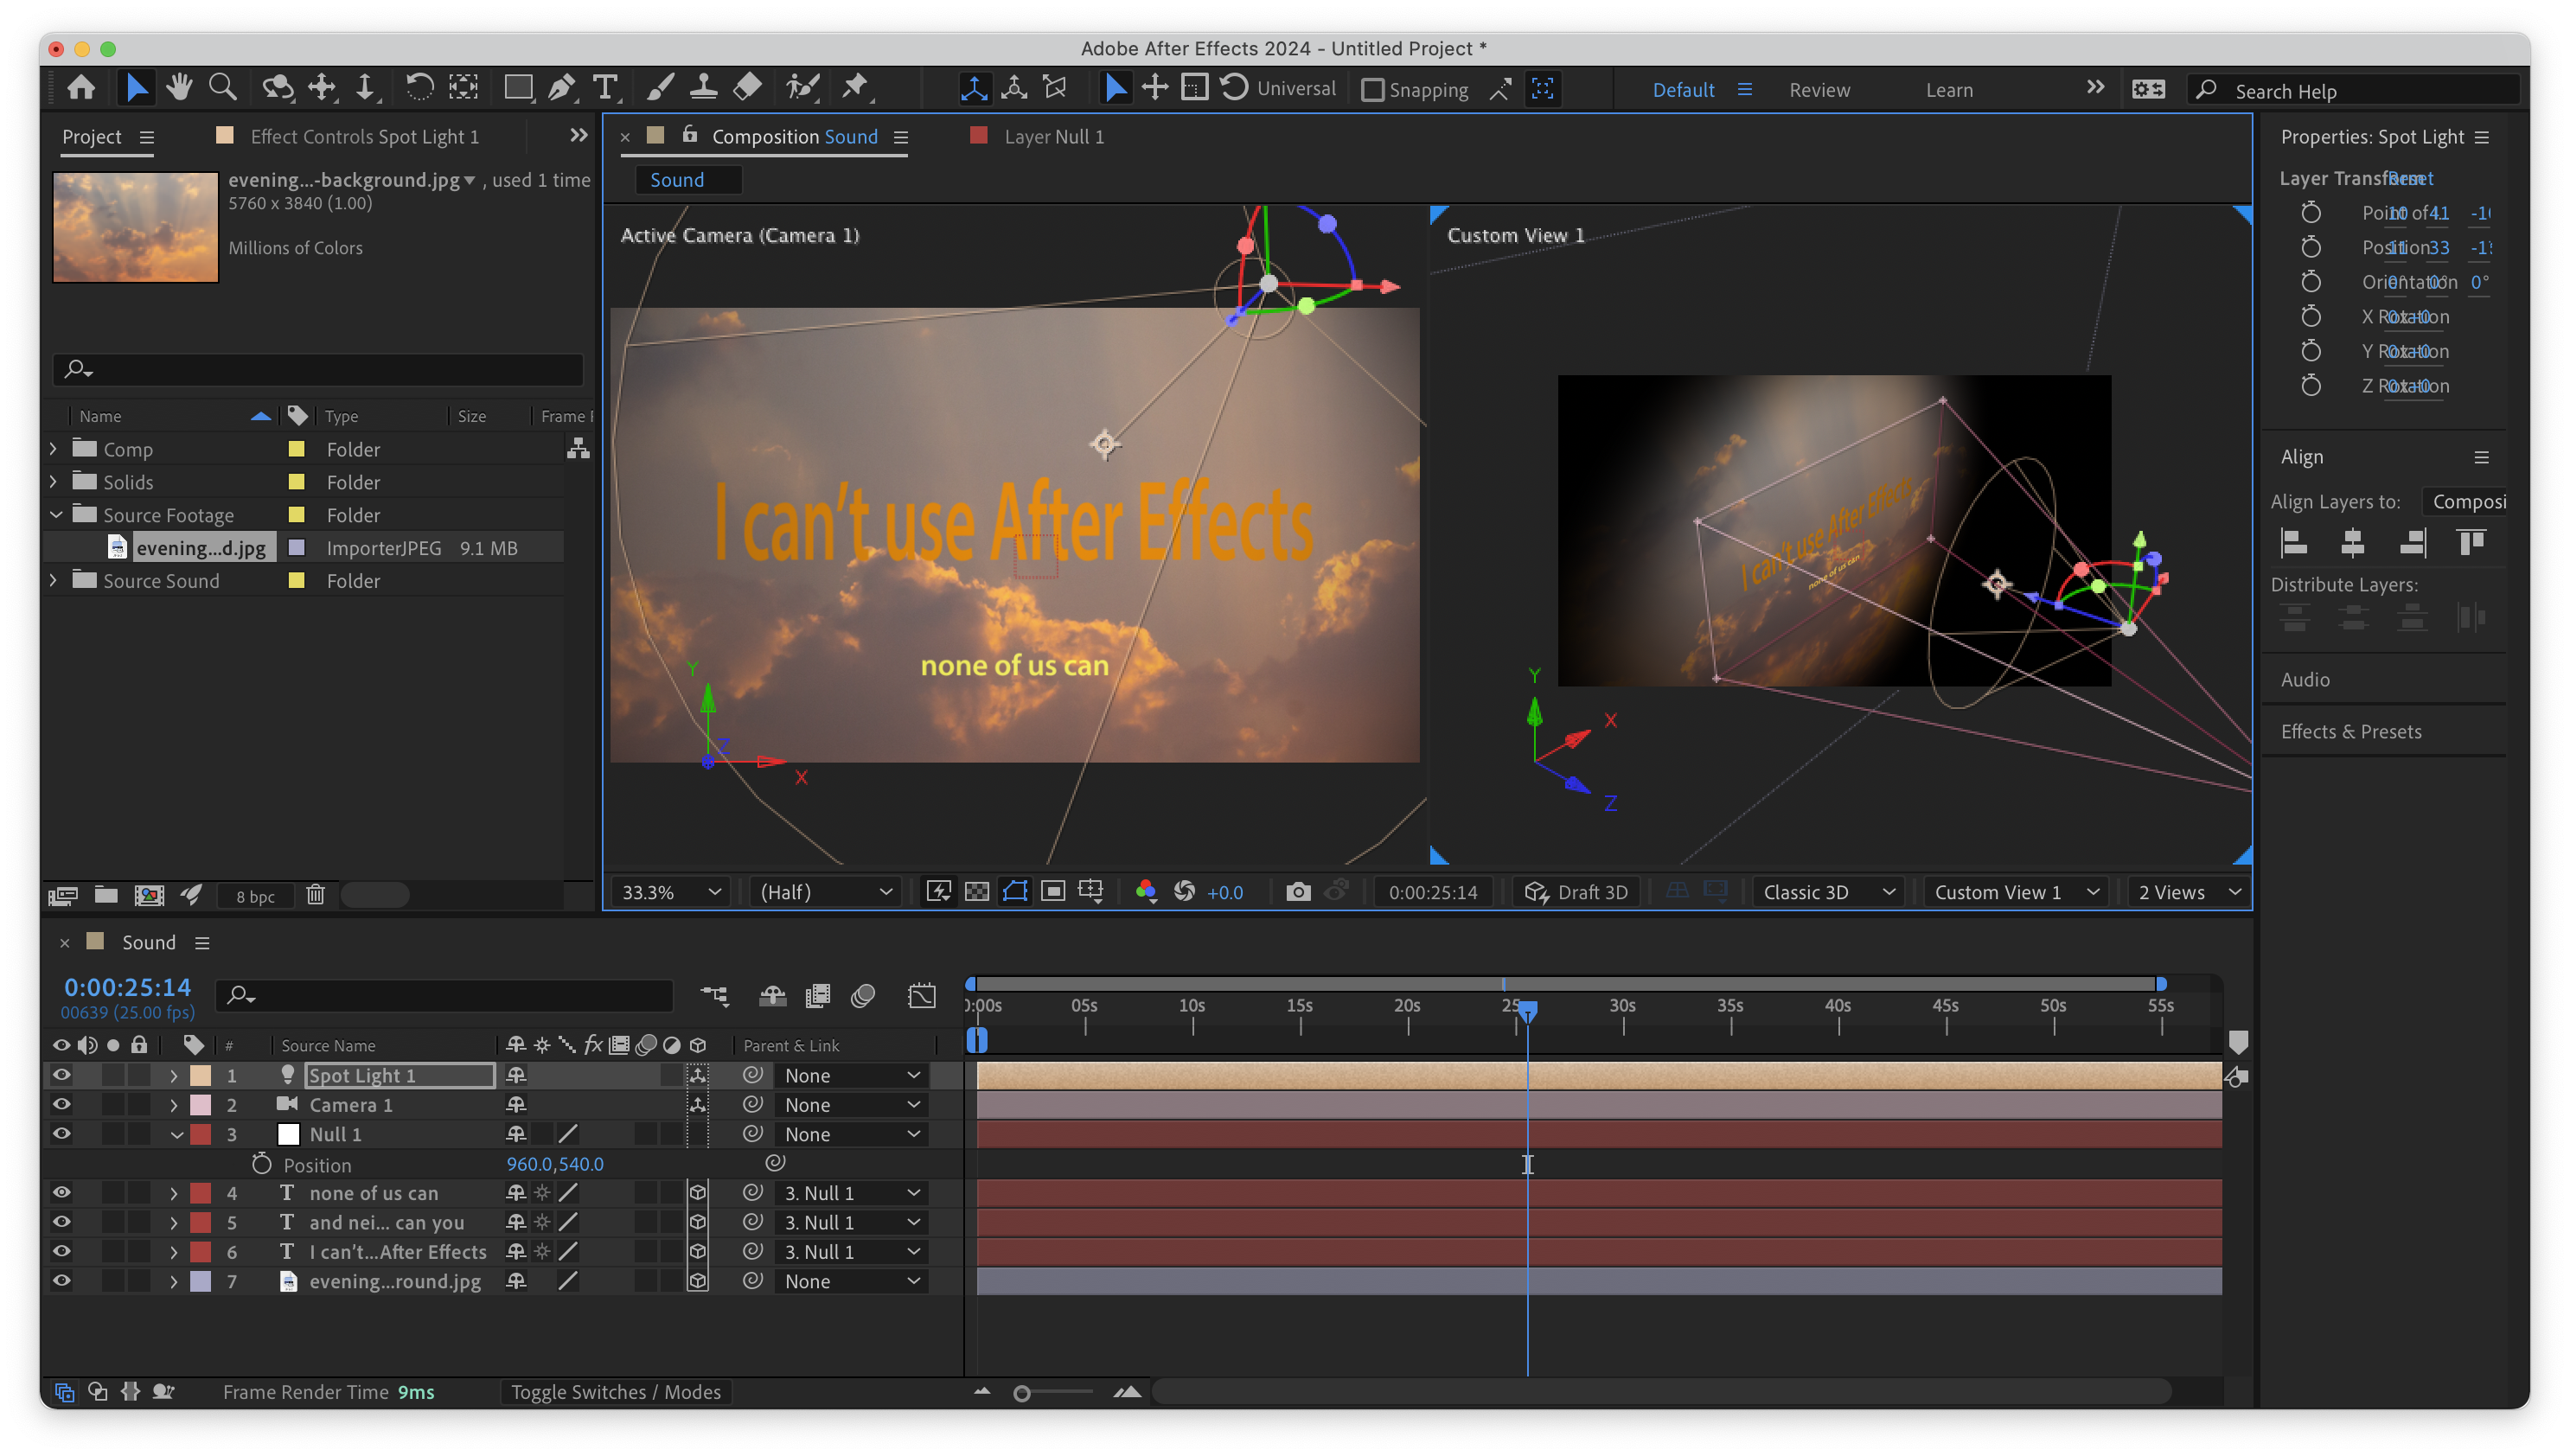Select the Puppet Pin tool
2570x1456 pixels.
tap(855, 88)
